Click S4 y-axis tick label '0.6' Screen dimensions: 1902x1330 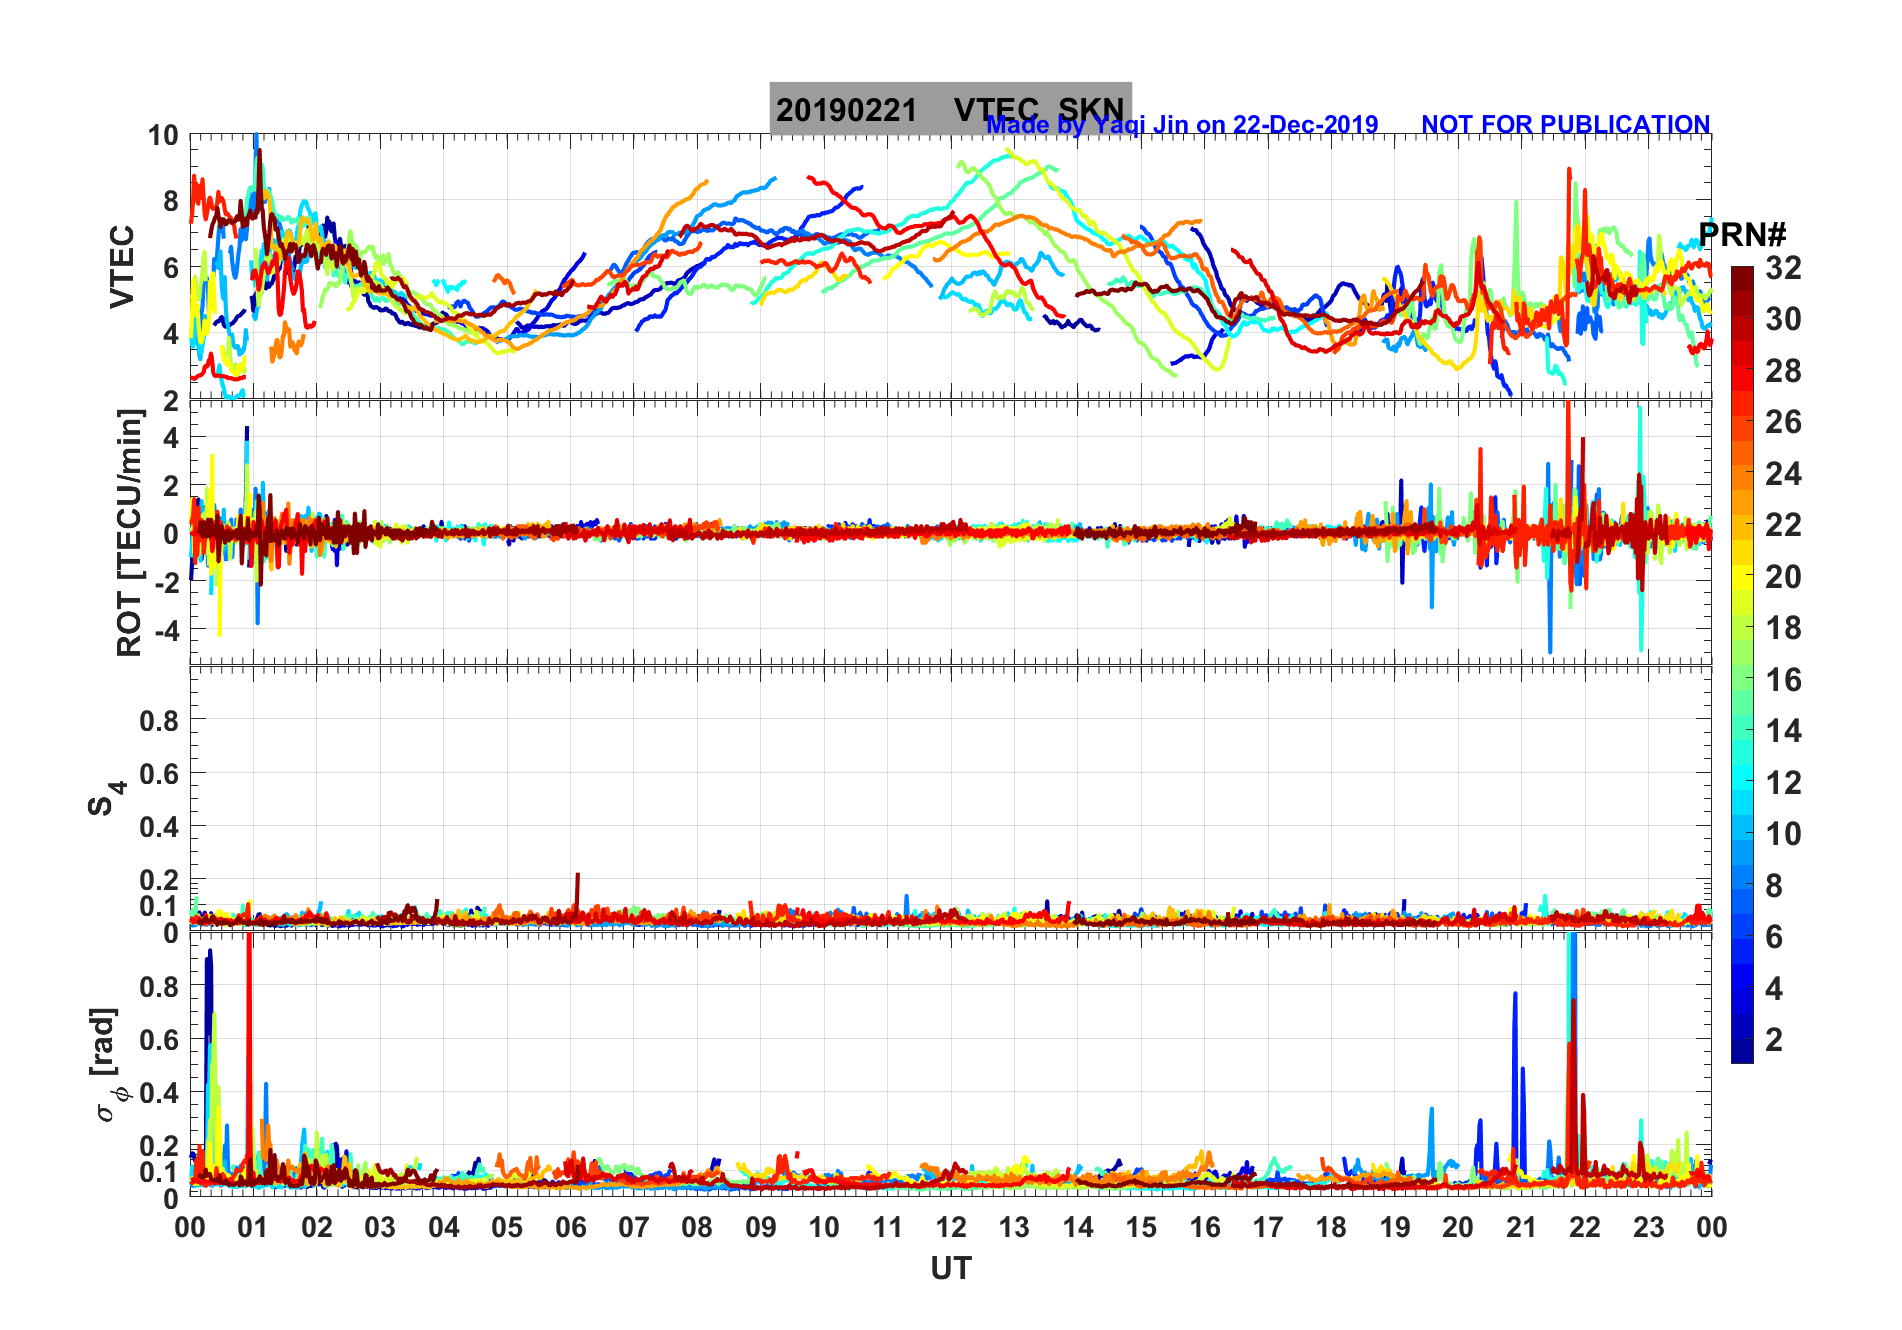159,773
